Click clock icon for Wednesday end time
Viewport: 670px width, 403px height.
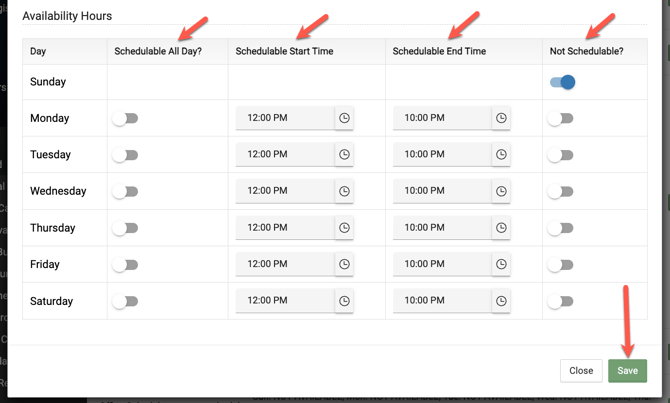[x=501, y=191]
